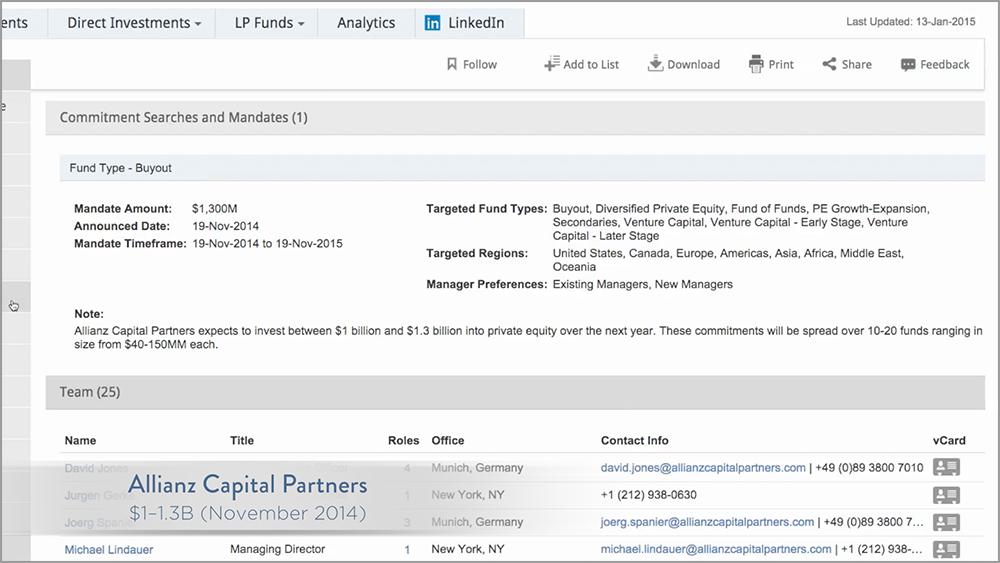Screen dimensions: 1000x563
Task: Sort team table by Name column
Action: [x=80, y=441]
